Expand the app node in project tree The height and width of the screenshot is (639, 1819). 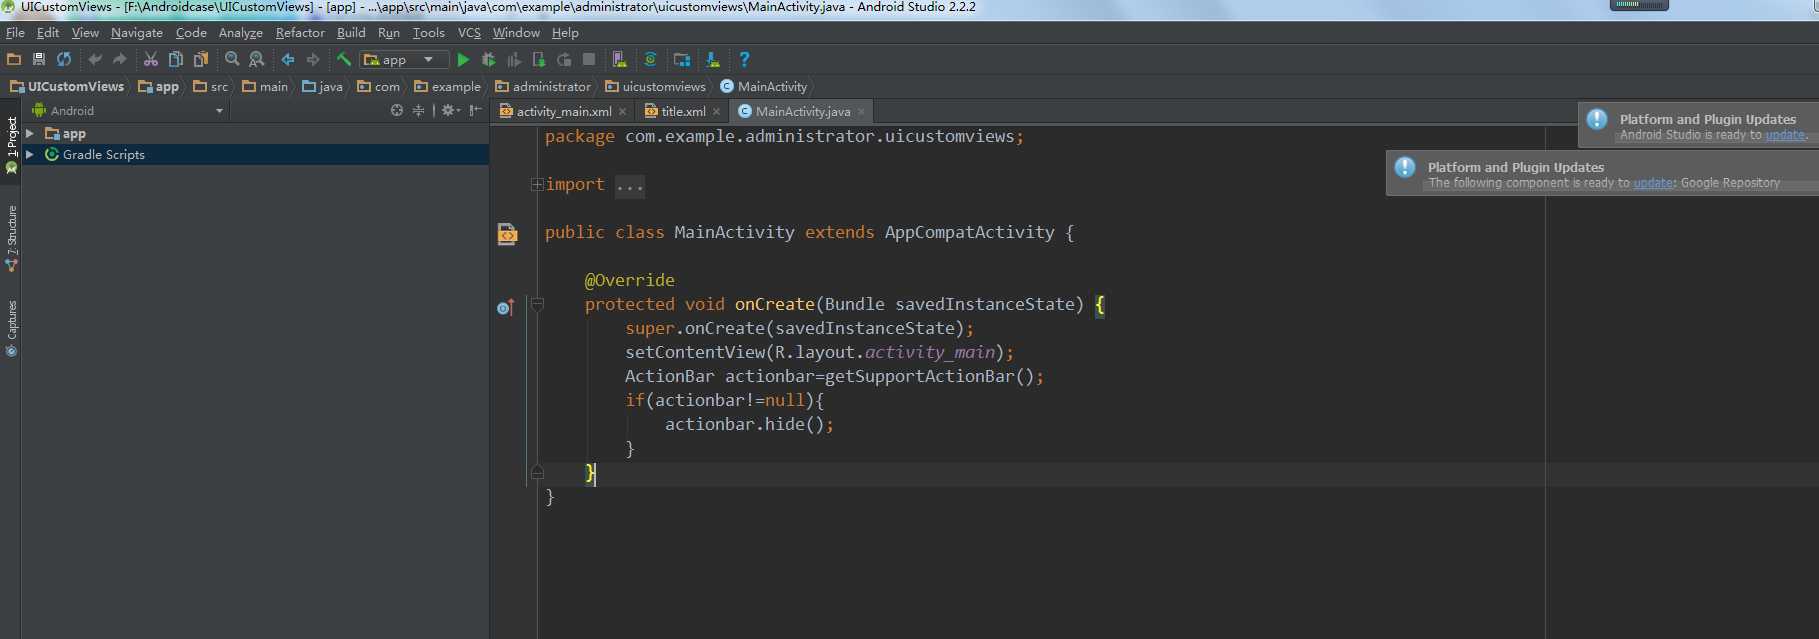[30, 133]
